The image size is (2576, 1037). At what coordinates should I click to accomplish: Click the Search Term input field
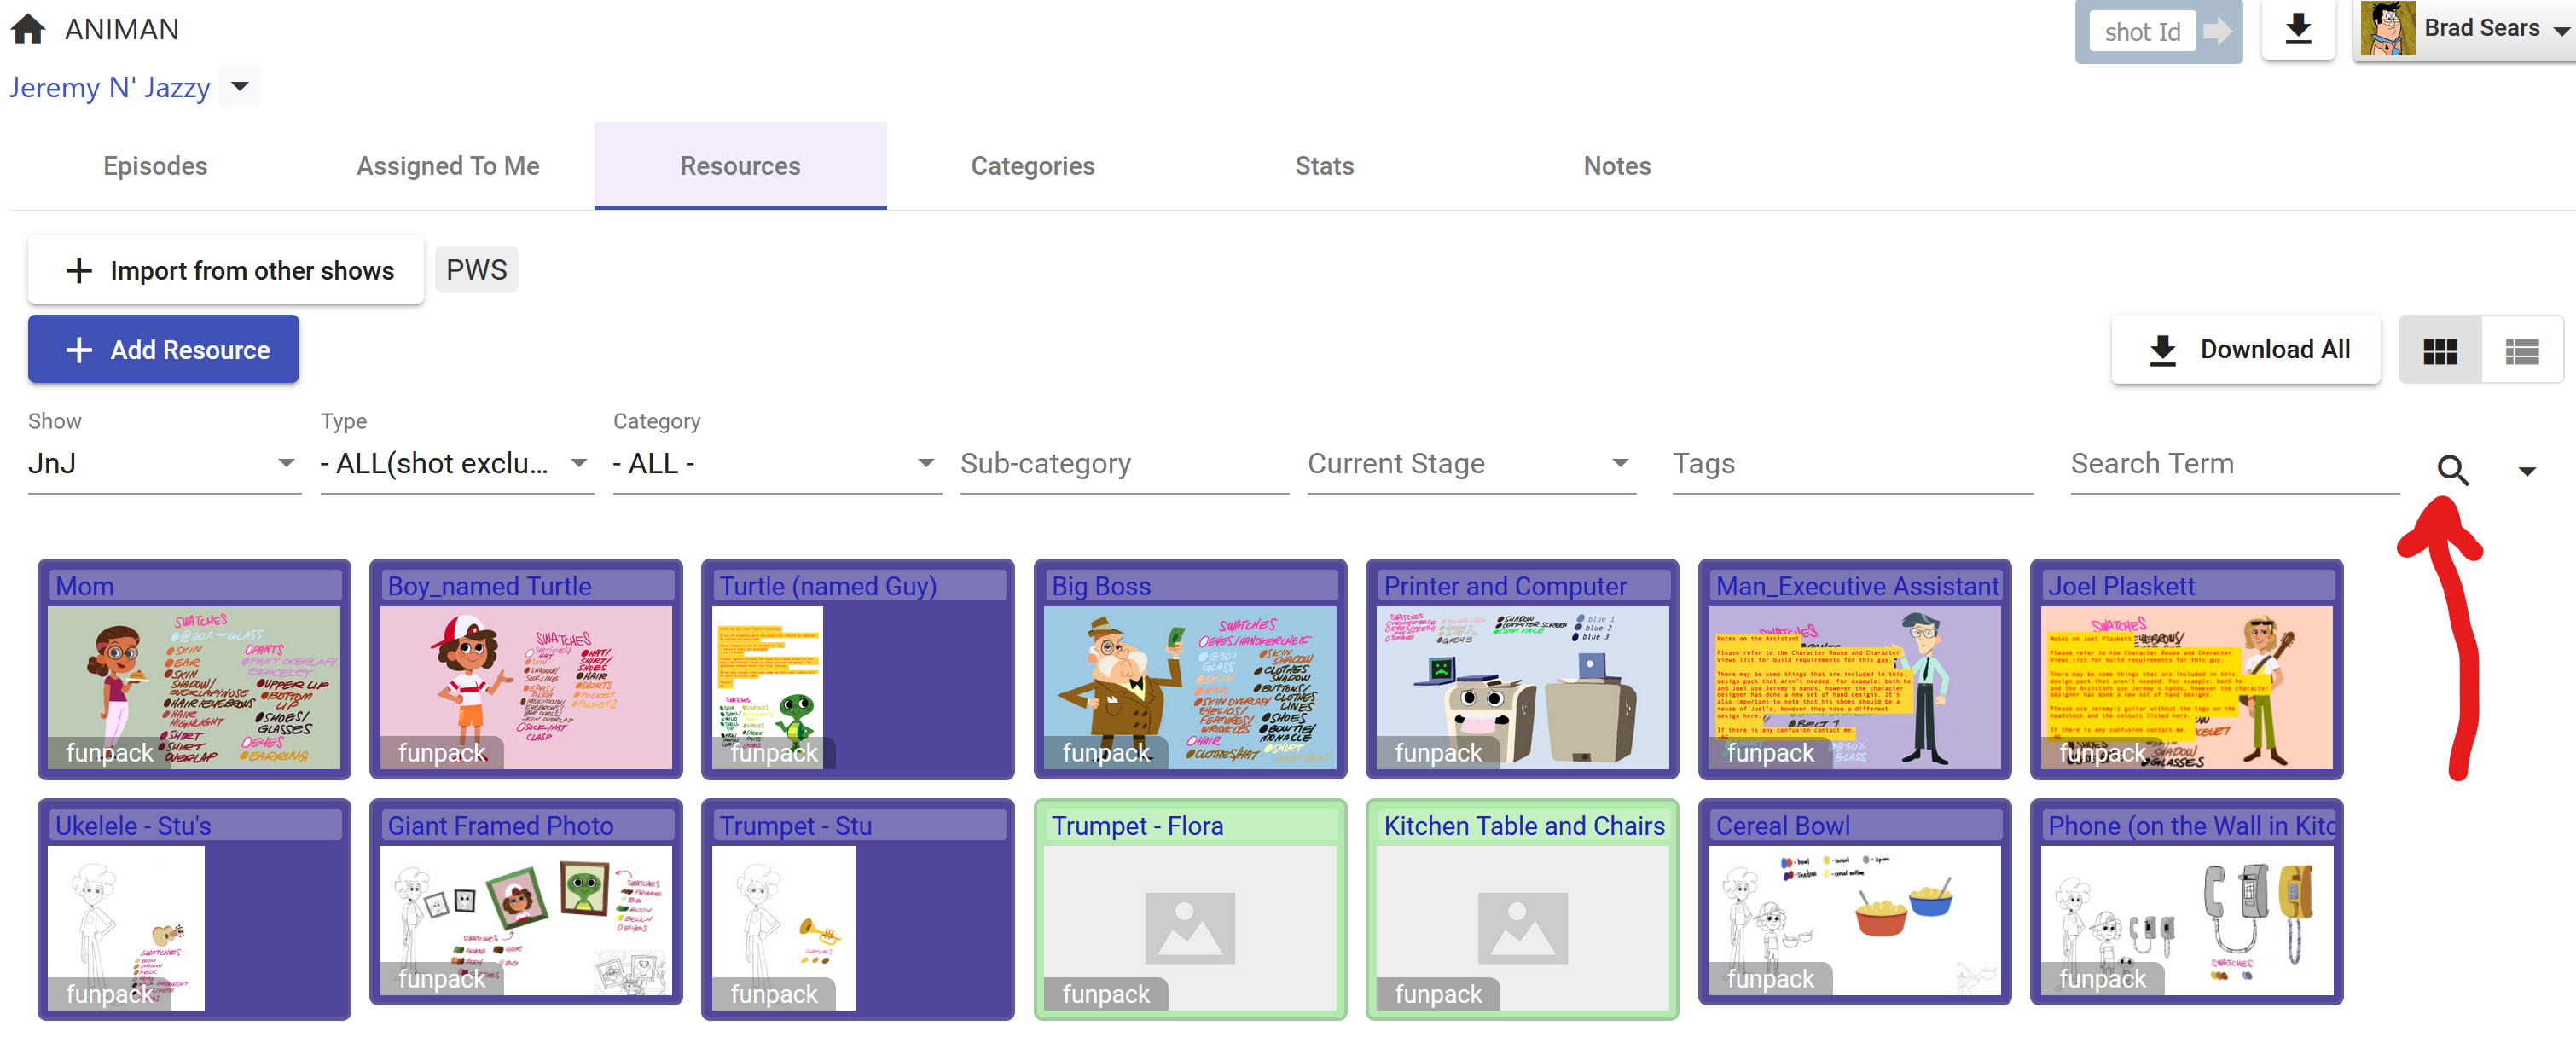[x=2233, y=464]
